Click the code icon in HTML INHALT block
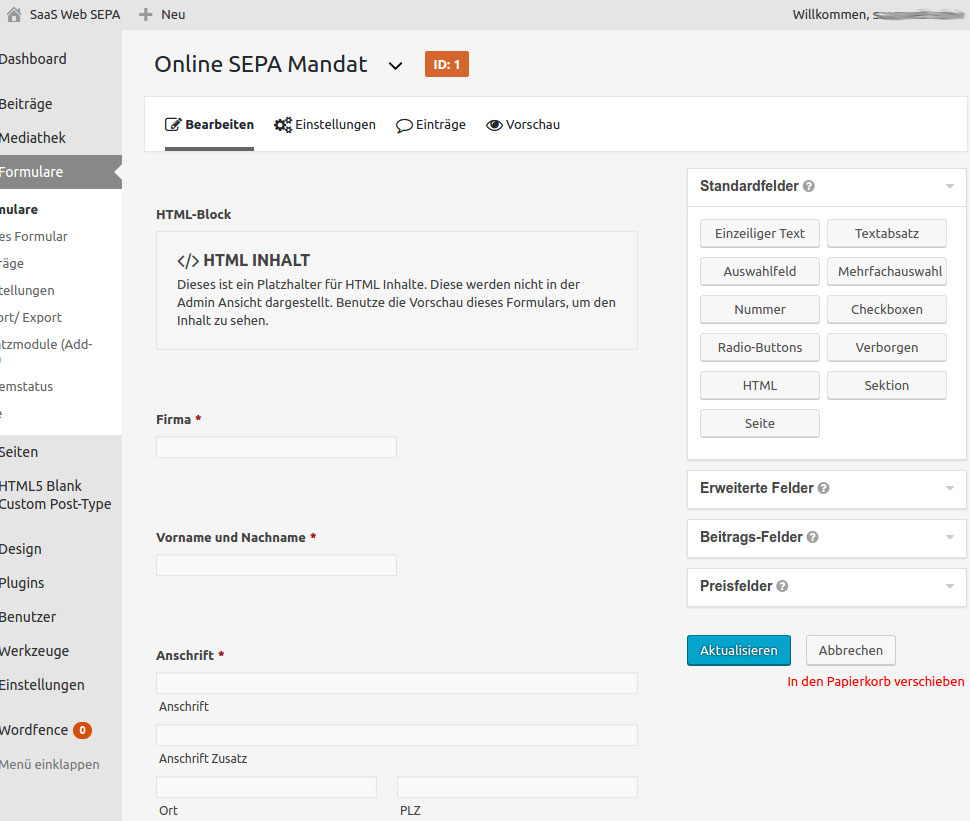This screenshot has width=970, height=821. click(x=188, y=261)
